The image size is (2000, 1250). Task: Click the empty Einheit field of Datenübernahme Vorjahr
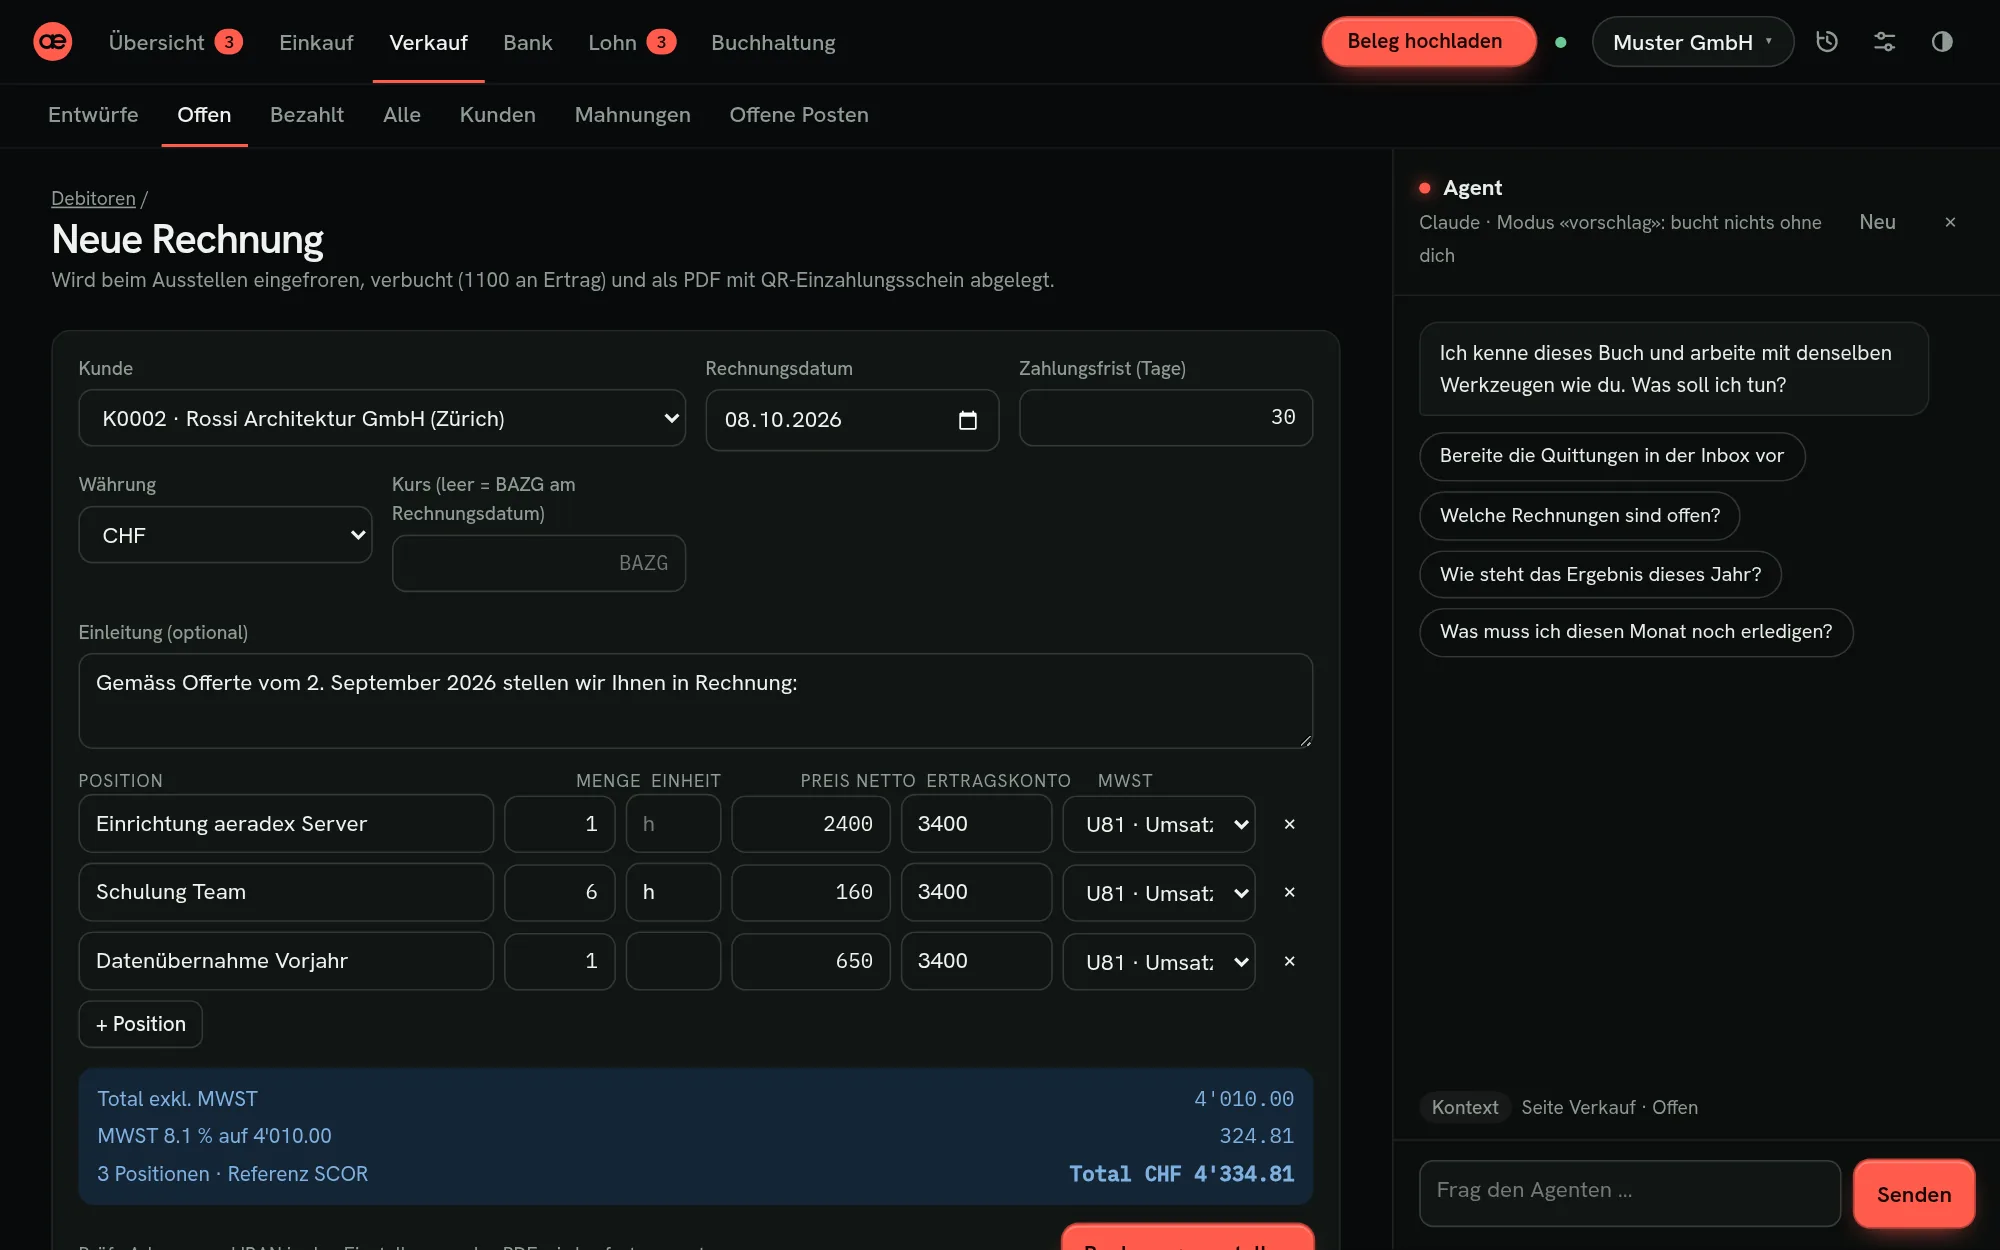673,961
